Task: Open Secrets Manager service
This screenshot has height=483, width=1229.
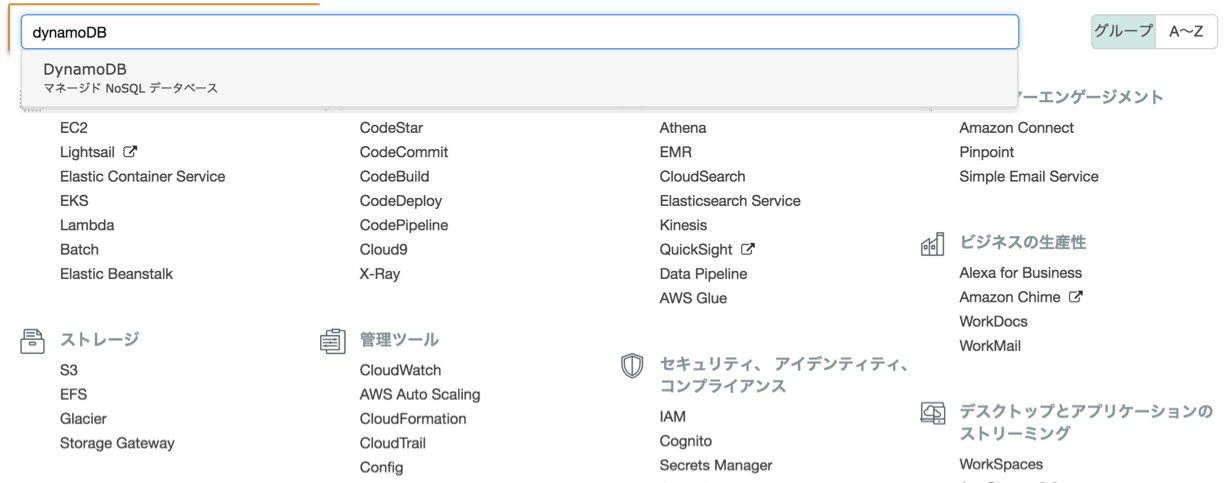Action: click(716, 465)
